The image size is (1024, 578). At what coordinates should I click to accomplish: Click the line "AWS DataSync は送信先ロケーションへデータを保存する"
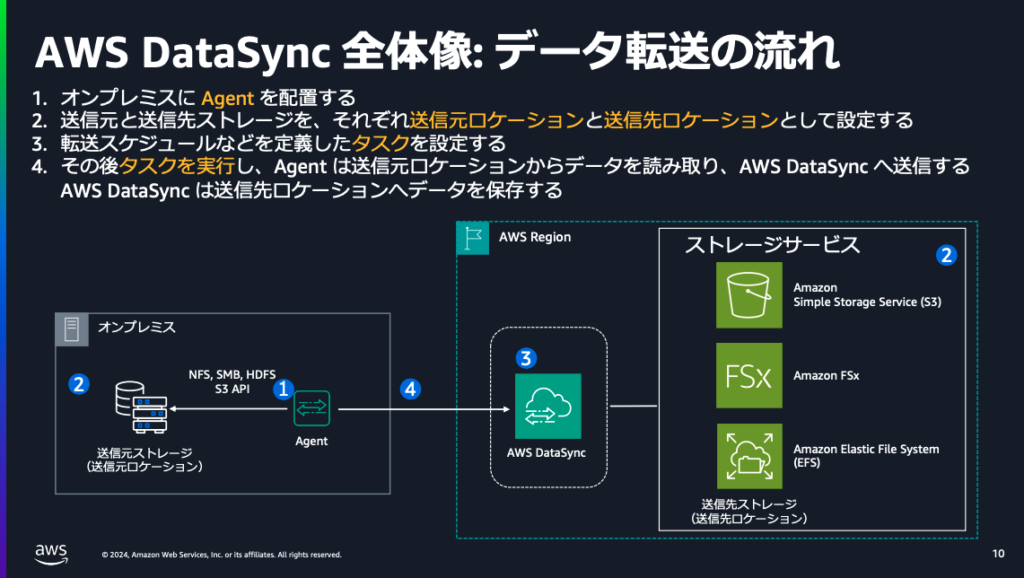tap(312, 190)
